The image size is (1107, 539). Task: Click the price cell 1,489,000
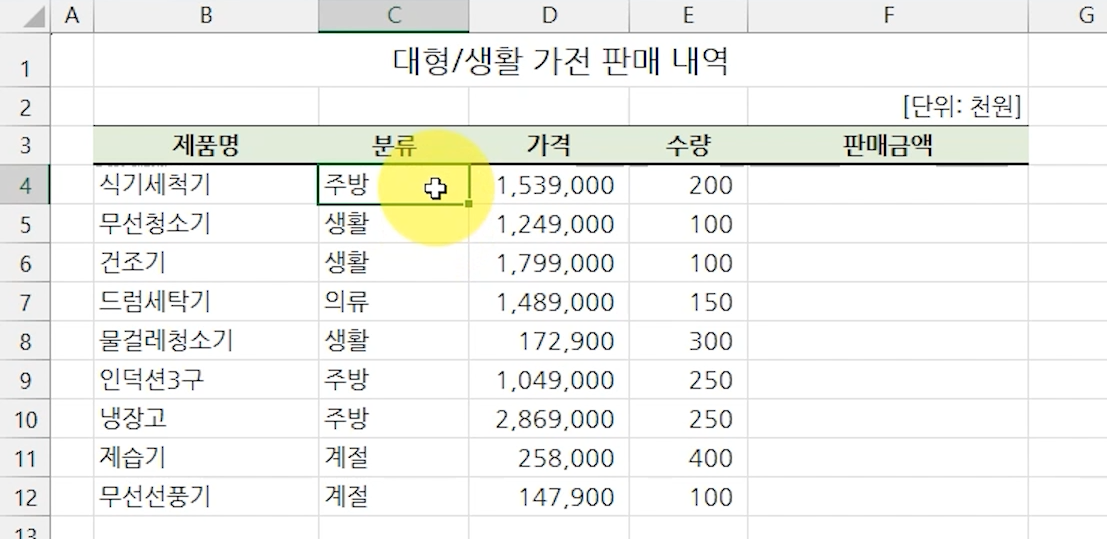coord(549,302)
